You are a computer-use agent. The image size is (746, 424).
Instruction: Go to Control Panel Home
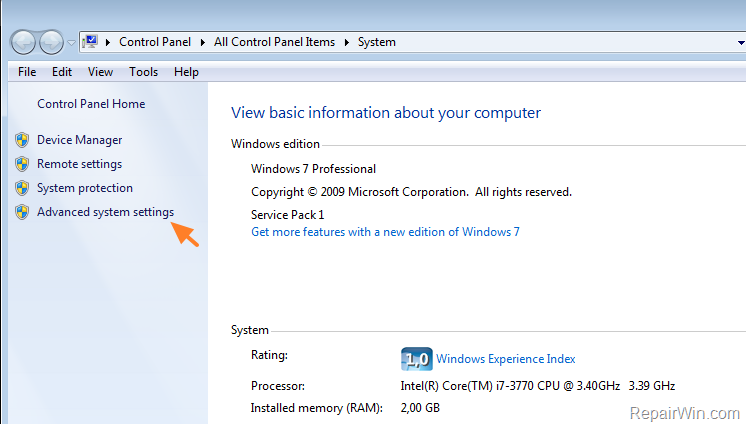[x=91, y=104]
